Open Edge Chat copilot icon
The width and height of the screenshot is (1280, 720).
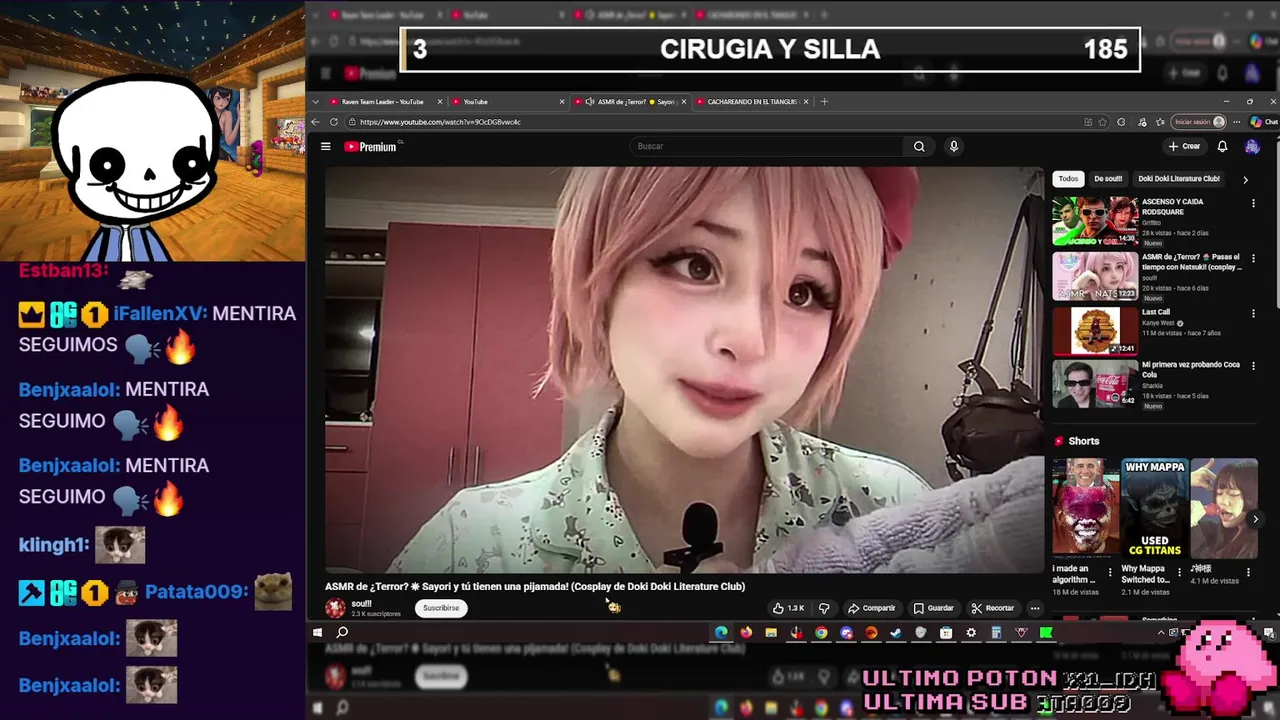click(1264, 122)
